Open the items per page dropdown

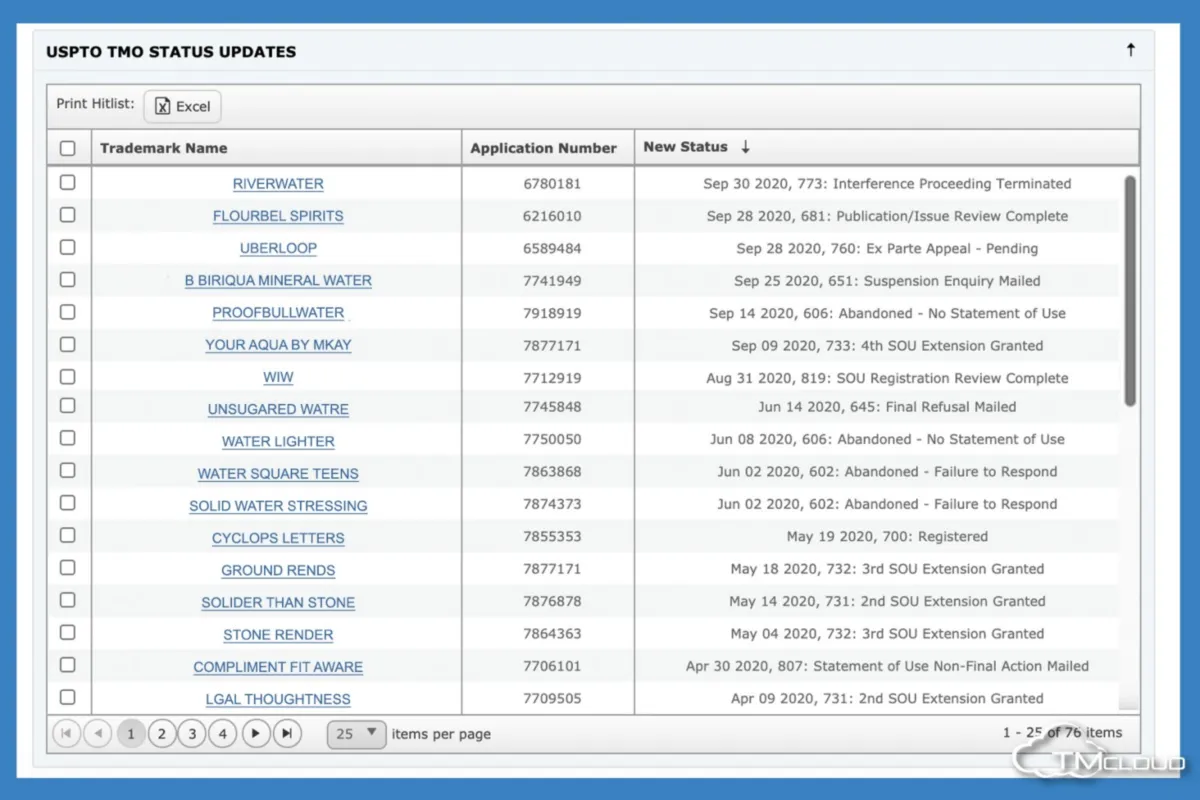(356, 734)
